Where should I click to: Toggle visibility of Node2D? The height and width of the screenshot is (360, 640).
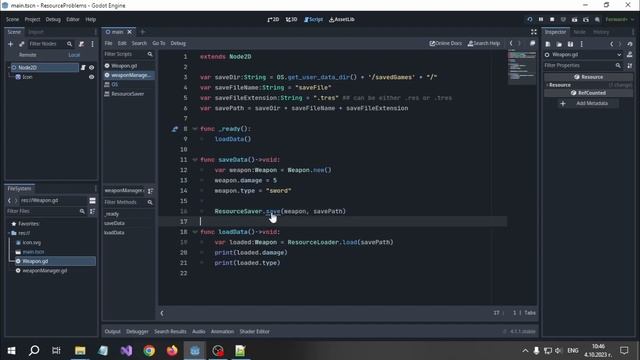[91, 67]
